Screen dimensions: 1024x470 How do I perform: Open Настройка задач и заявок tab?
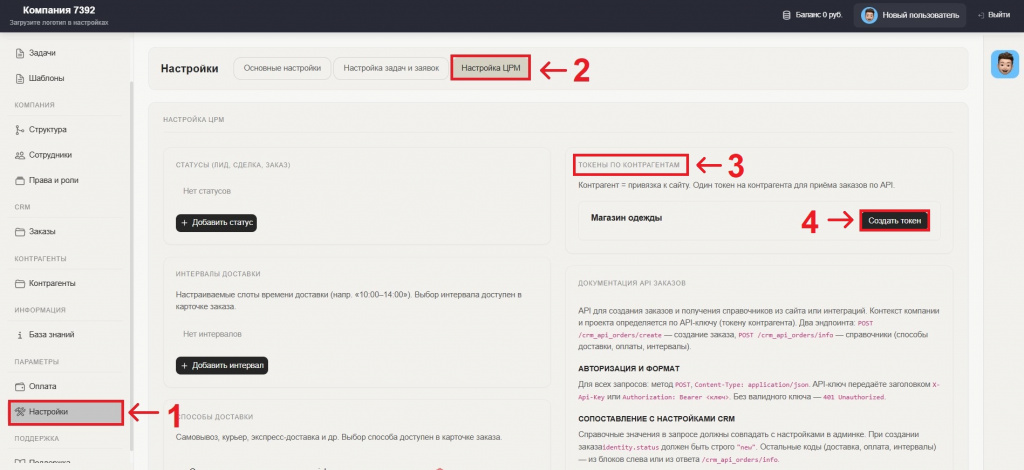(390, 68)
